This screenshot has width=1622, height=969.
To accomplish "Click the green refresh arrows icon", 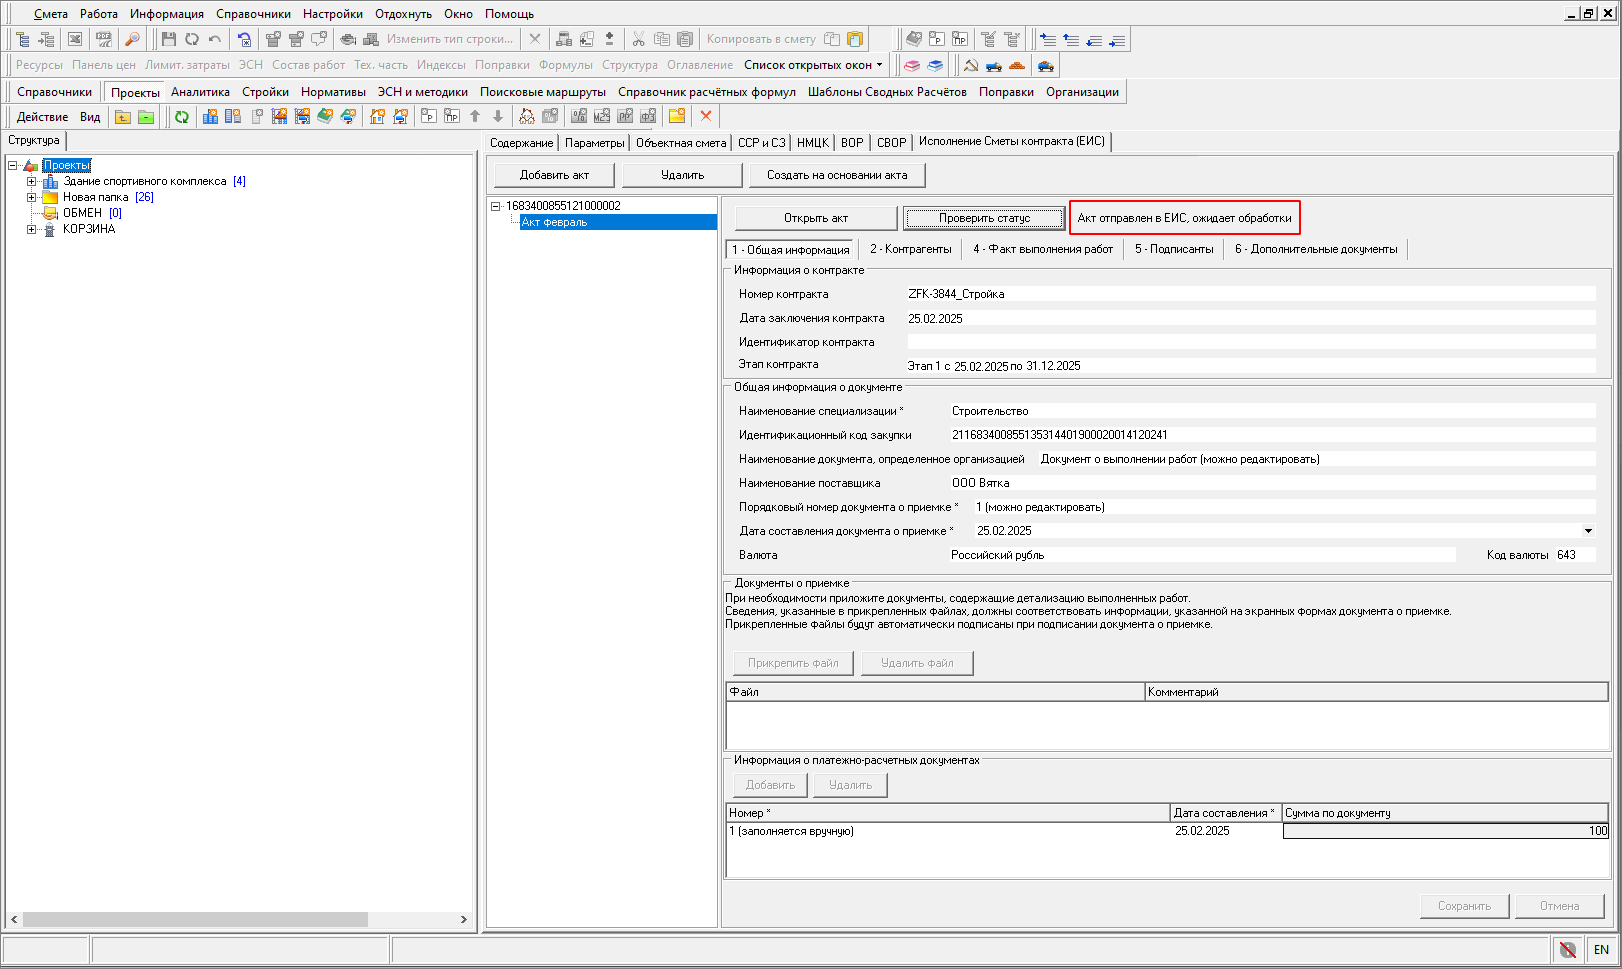I will [181, 116].
